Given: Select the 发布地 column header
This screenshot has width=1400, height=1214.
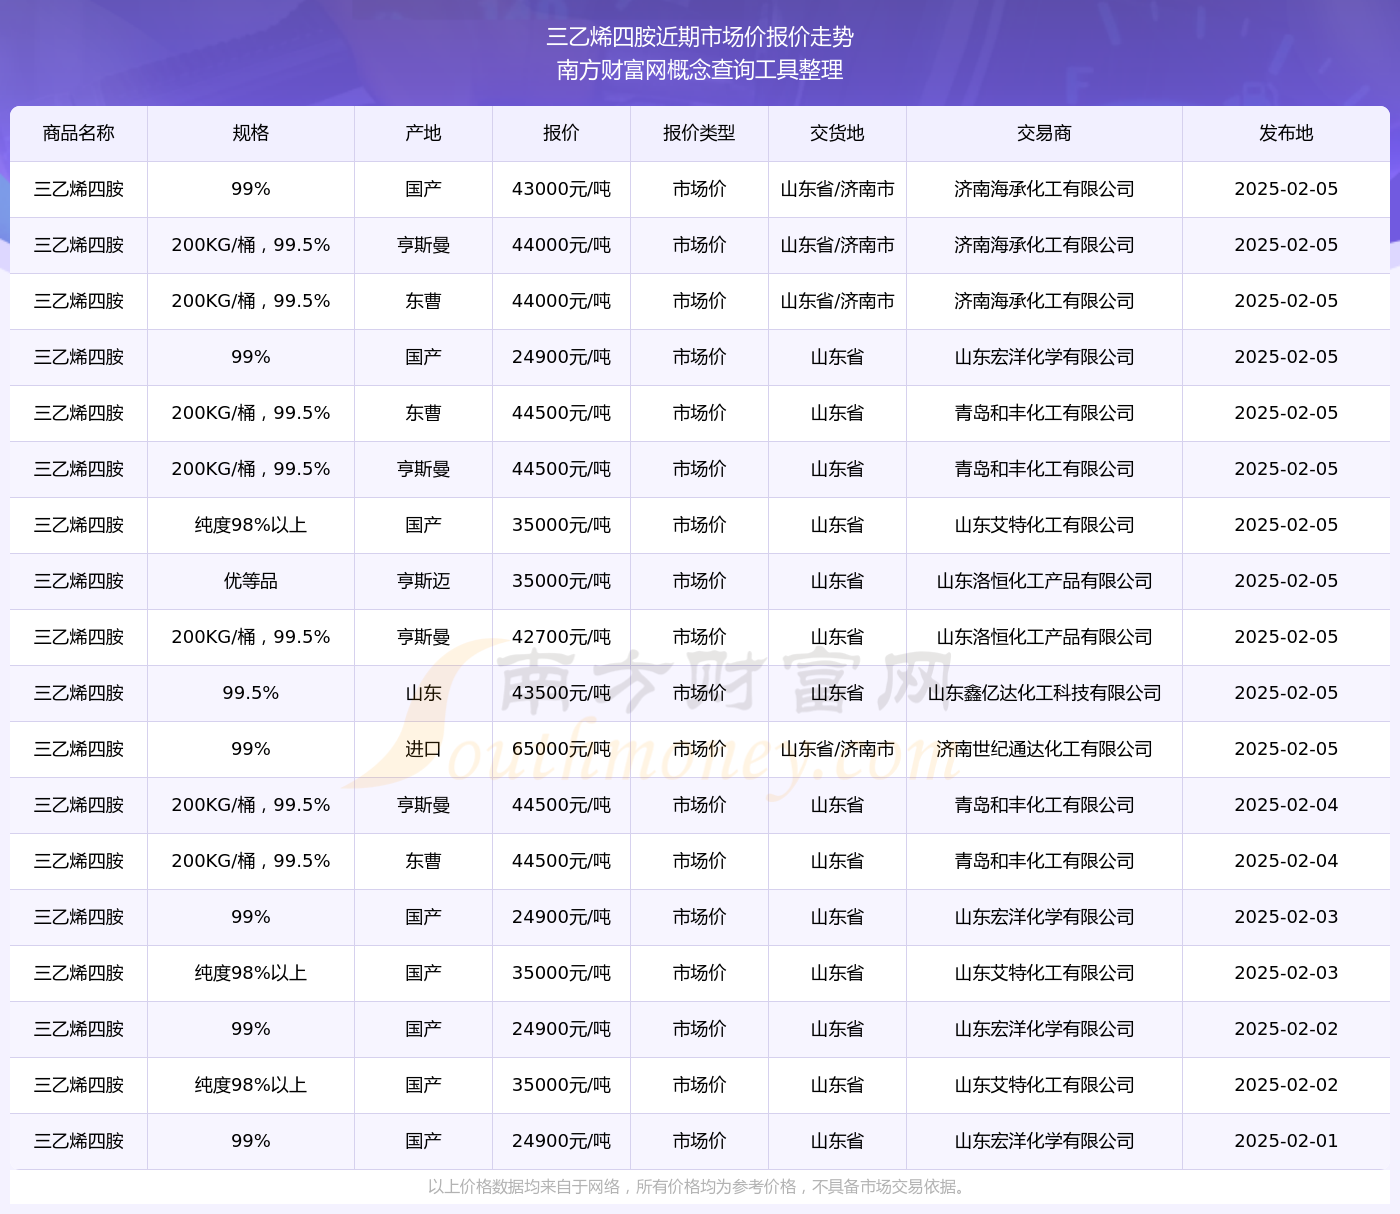Looking at the screenshot, I should pyautogui.click(x=1287, y=133).
